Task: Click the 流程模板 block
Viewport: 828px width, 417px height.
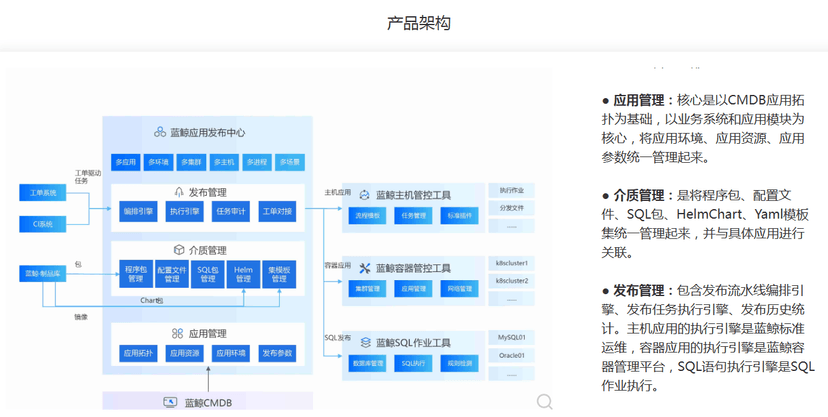Action: [368, 215]
